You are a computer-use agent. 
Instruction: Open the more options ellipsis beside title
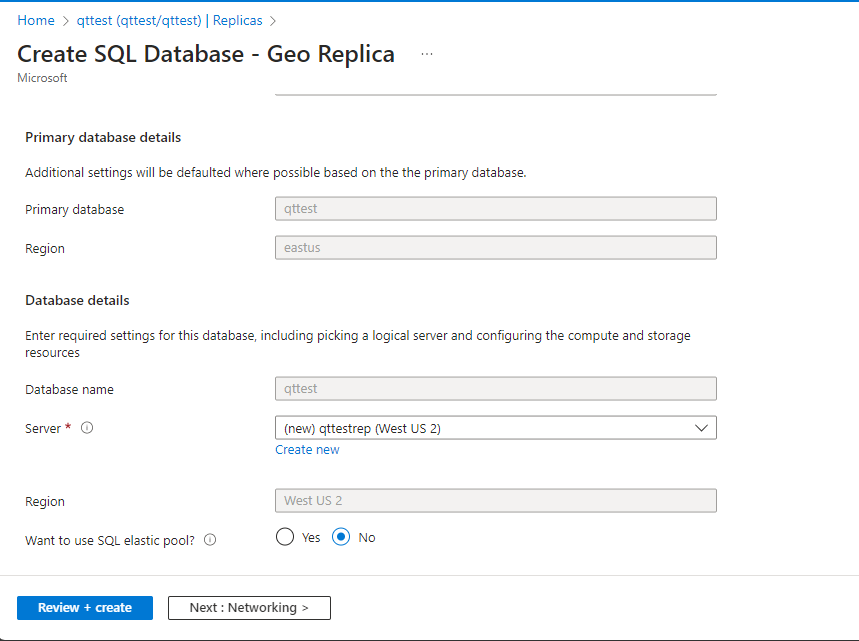coord(427,54)
